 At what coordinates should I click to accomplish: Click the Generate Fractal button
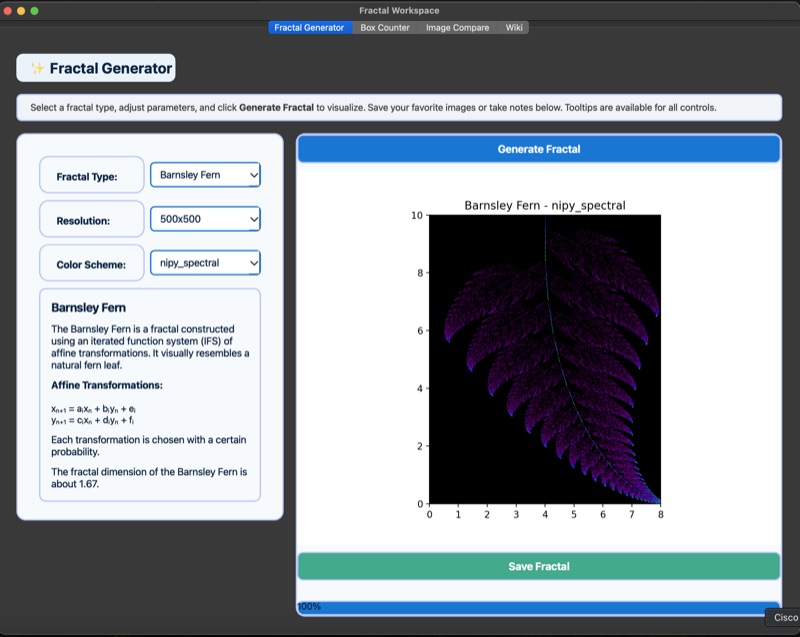tap(539, 149)
